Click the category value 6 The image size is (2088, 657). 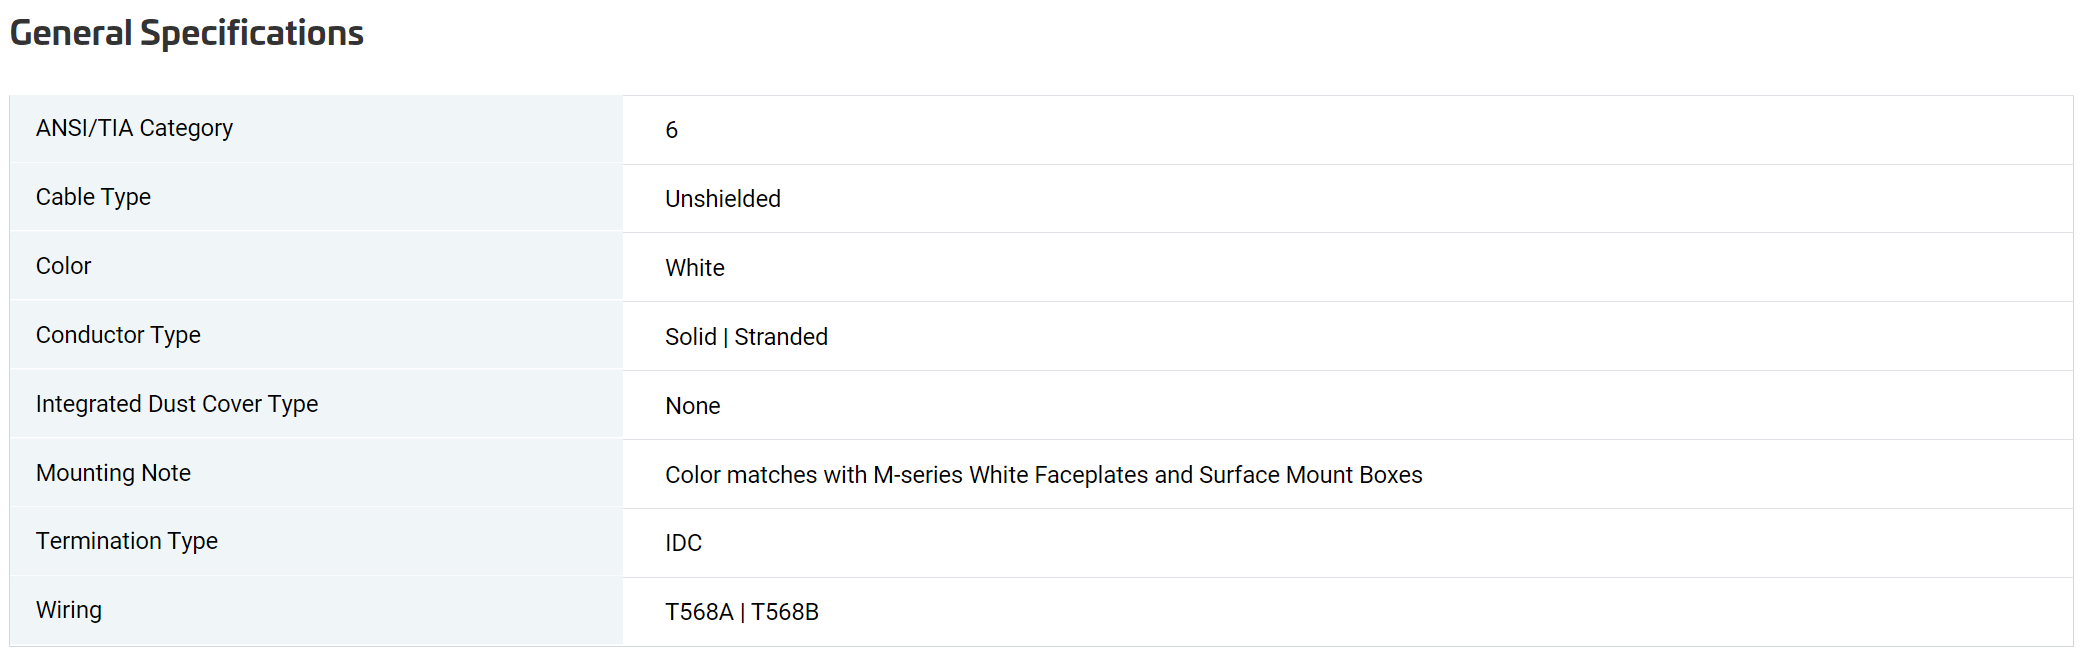pyautogui.click(x=672, y=130)
